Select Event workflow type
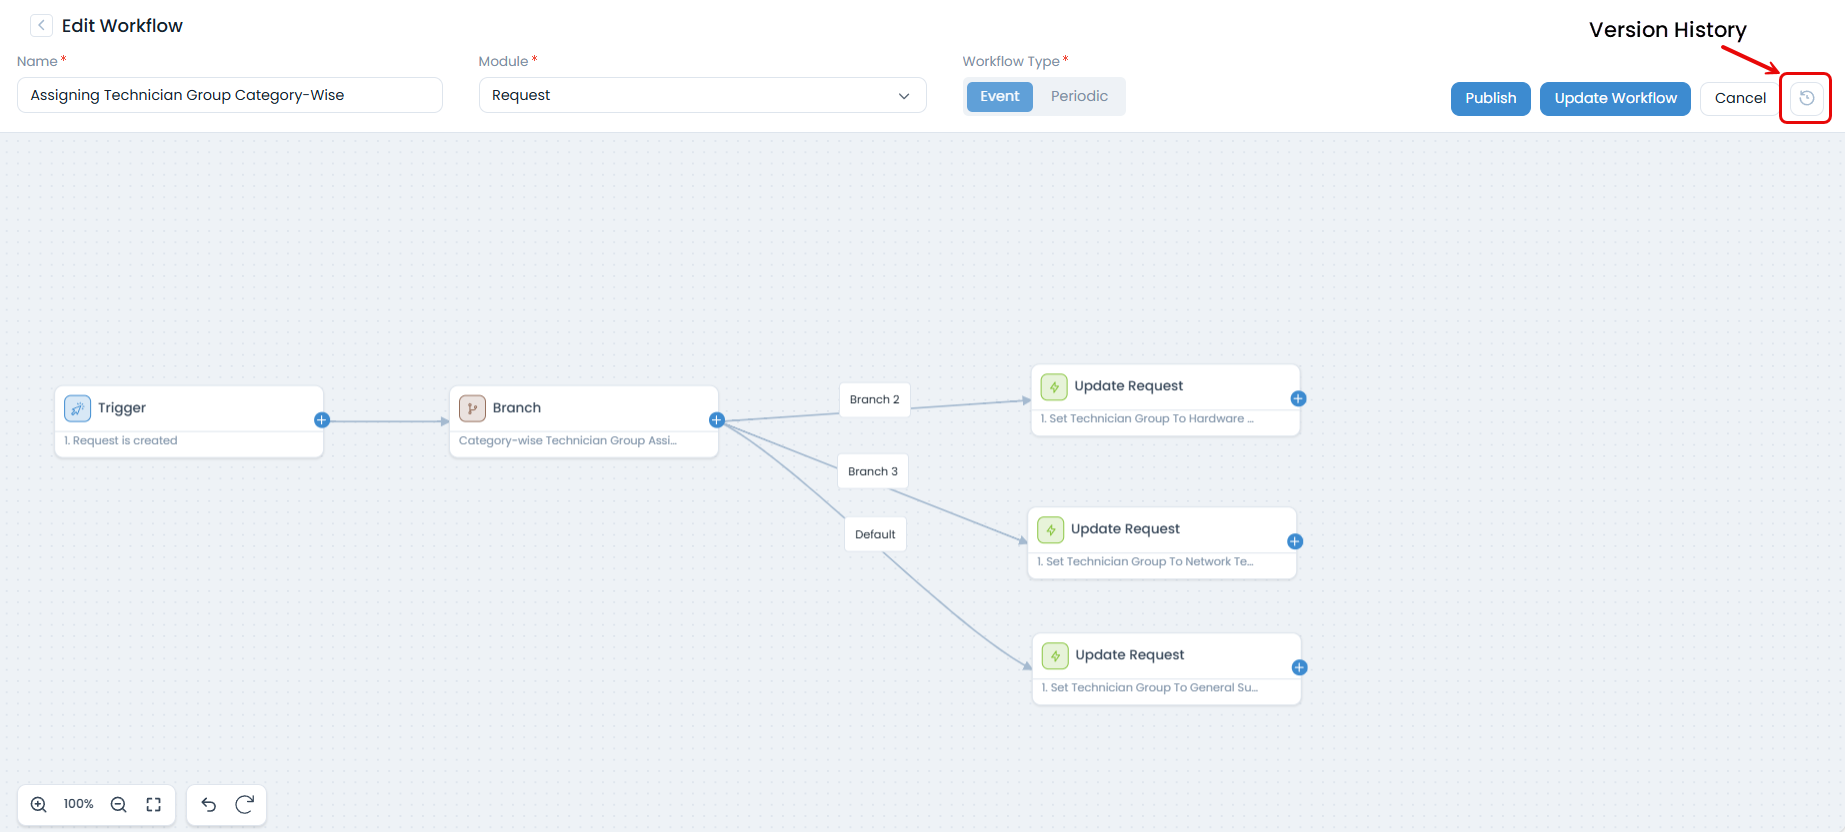This screenshot has width=1845, height=832. (999, 96)
